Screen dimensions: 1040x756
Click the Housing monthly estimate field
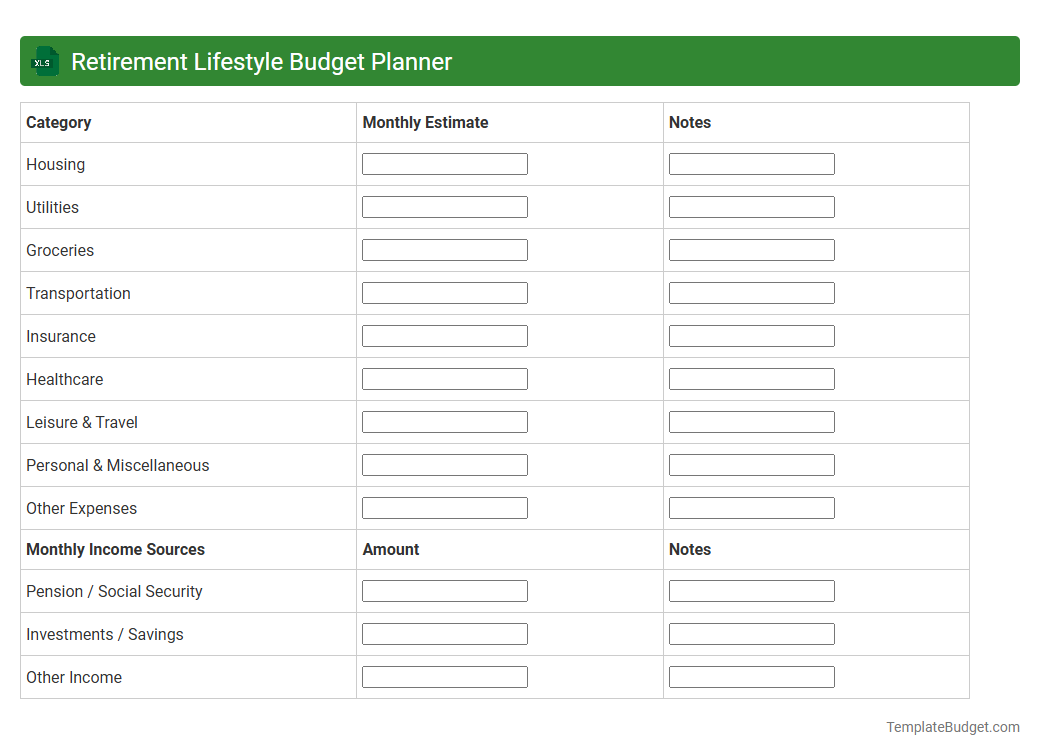[x=444, y=163]
